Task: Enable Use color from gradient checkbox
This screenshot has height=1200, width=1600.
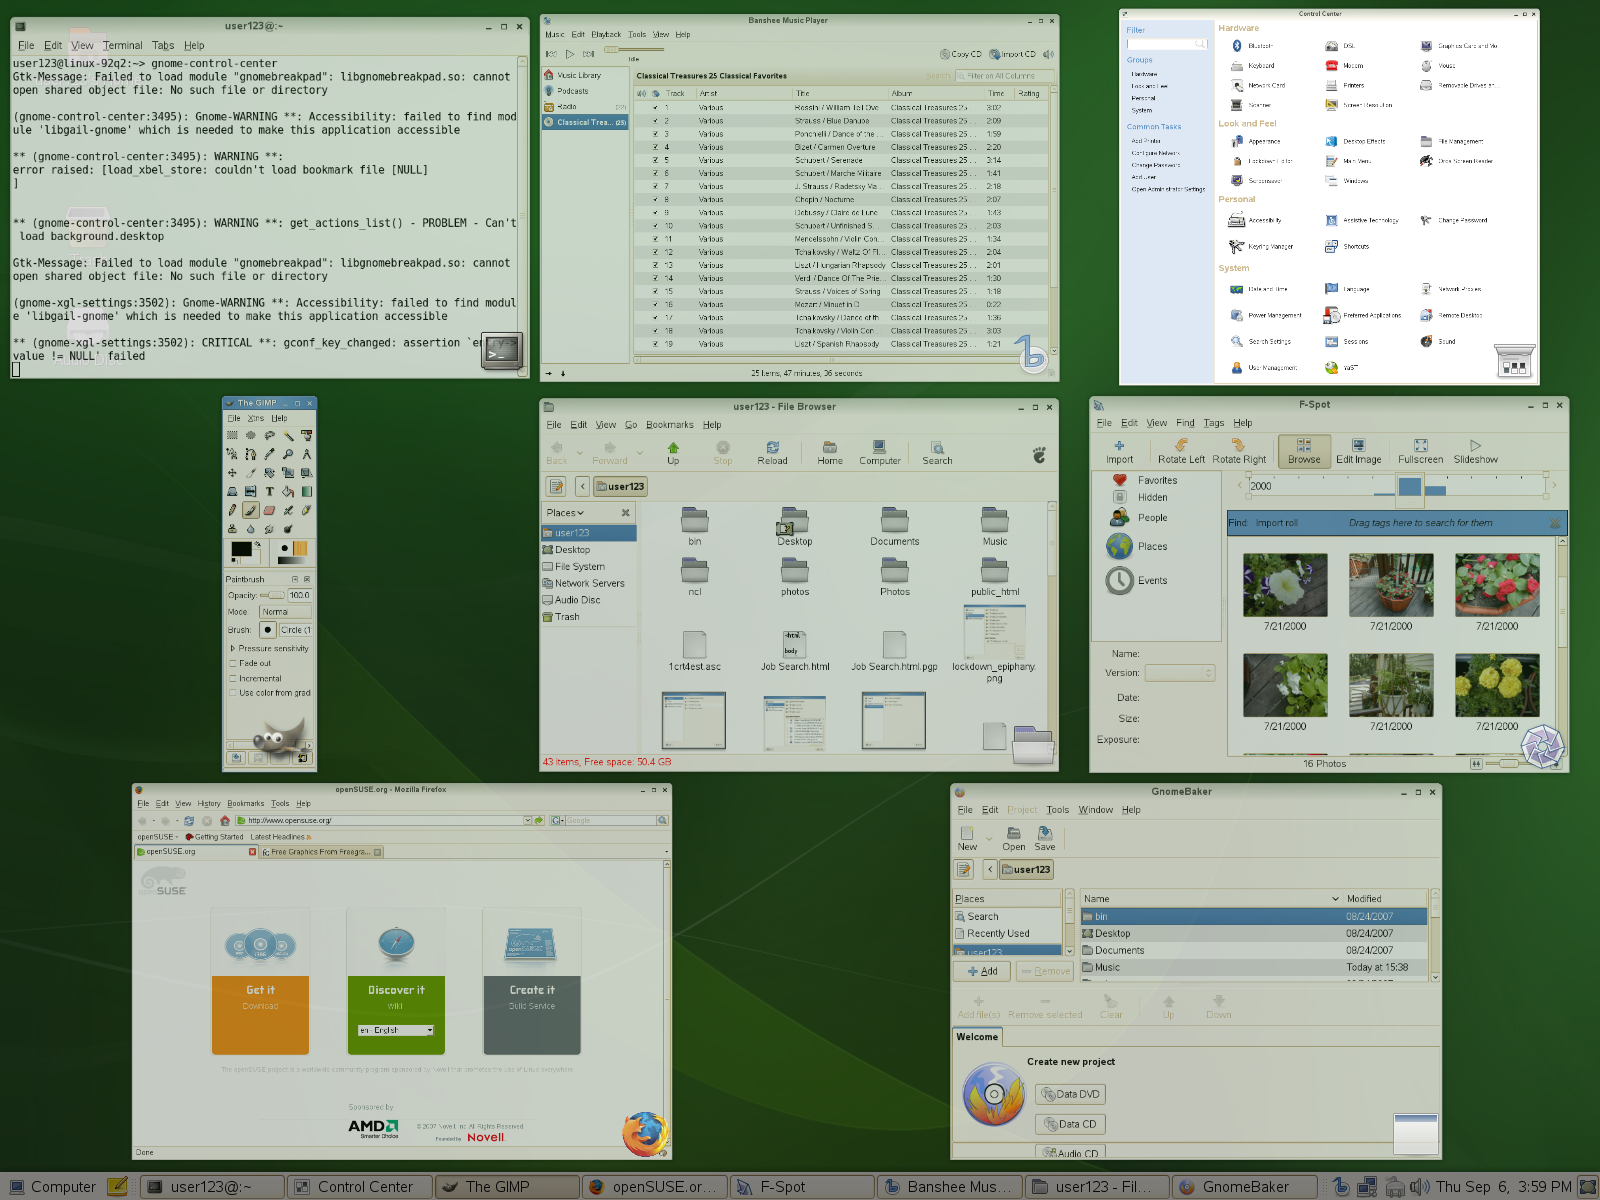Action: tap(233, 693)
